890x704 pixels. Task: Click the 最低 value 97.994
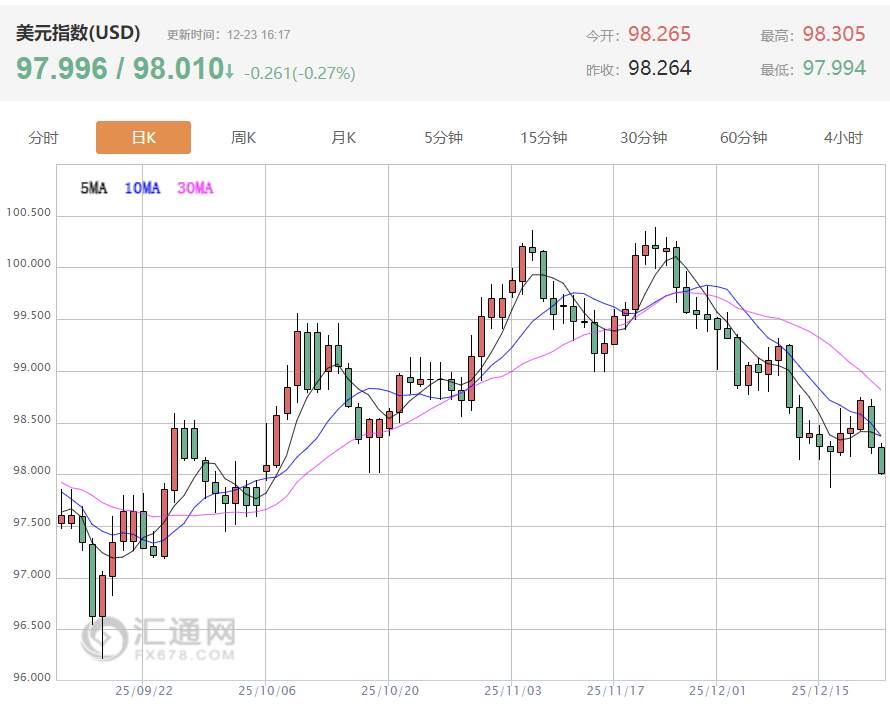(833, 68)
